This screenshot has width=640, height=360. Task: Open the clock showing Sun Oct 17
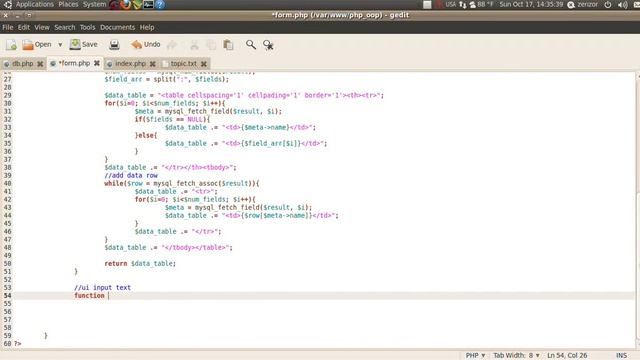(x=531, y=4)
